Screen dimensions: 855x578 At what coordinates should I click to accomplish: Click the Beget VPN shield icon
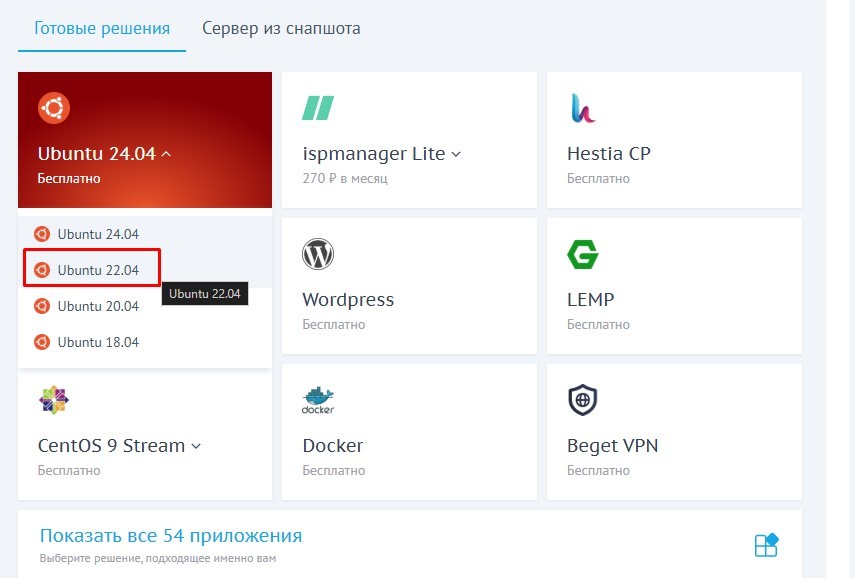[583, 400]
